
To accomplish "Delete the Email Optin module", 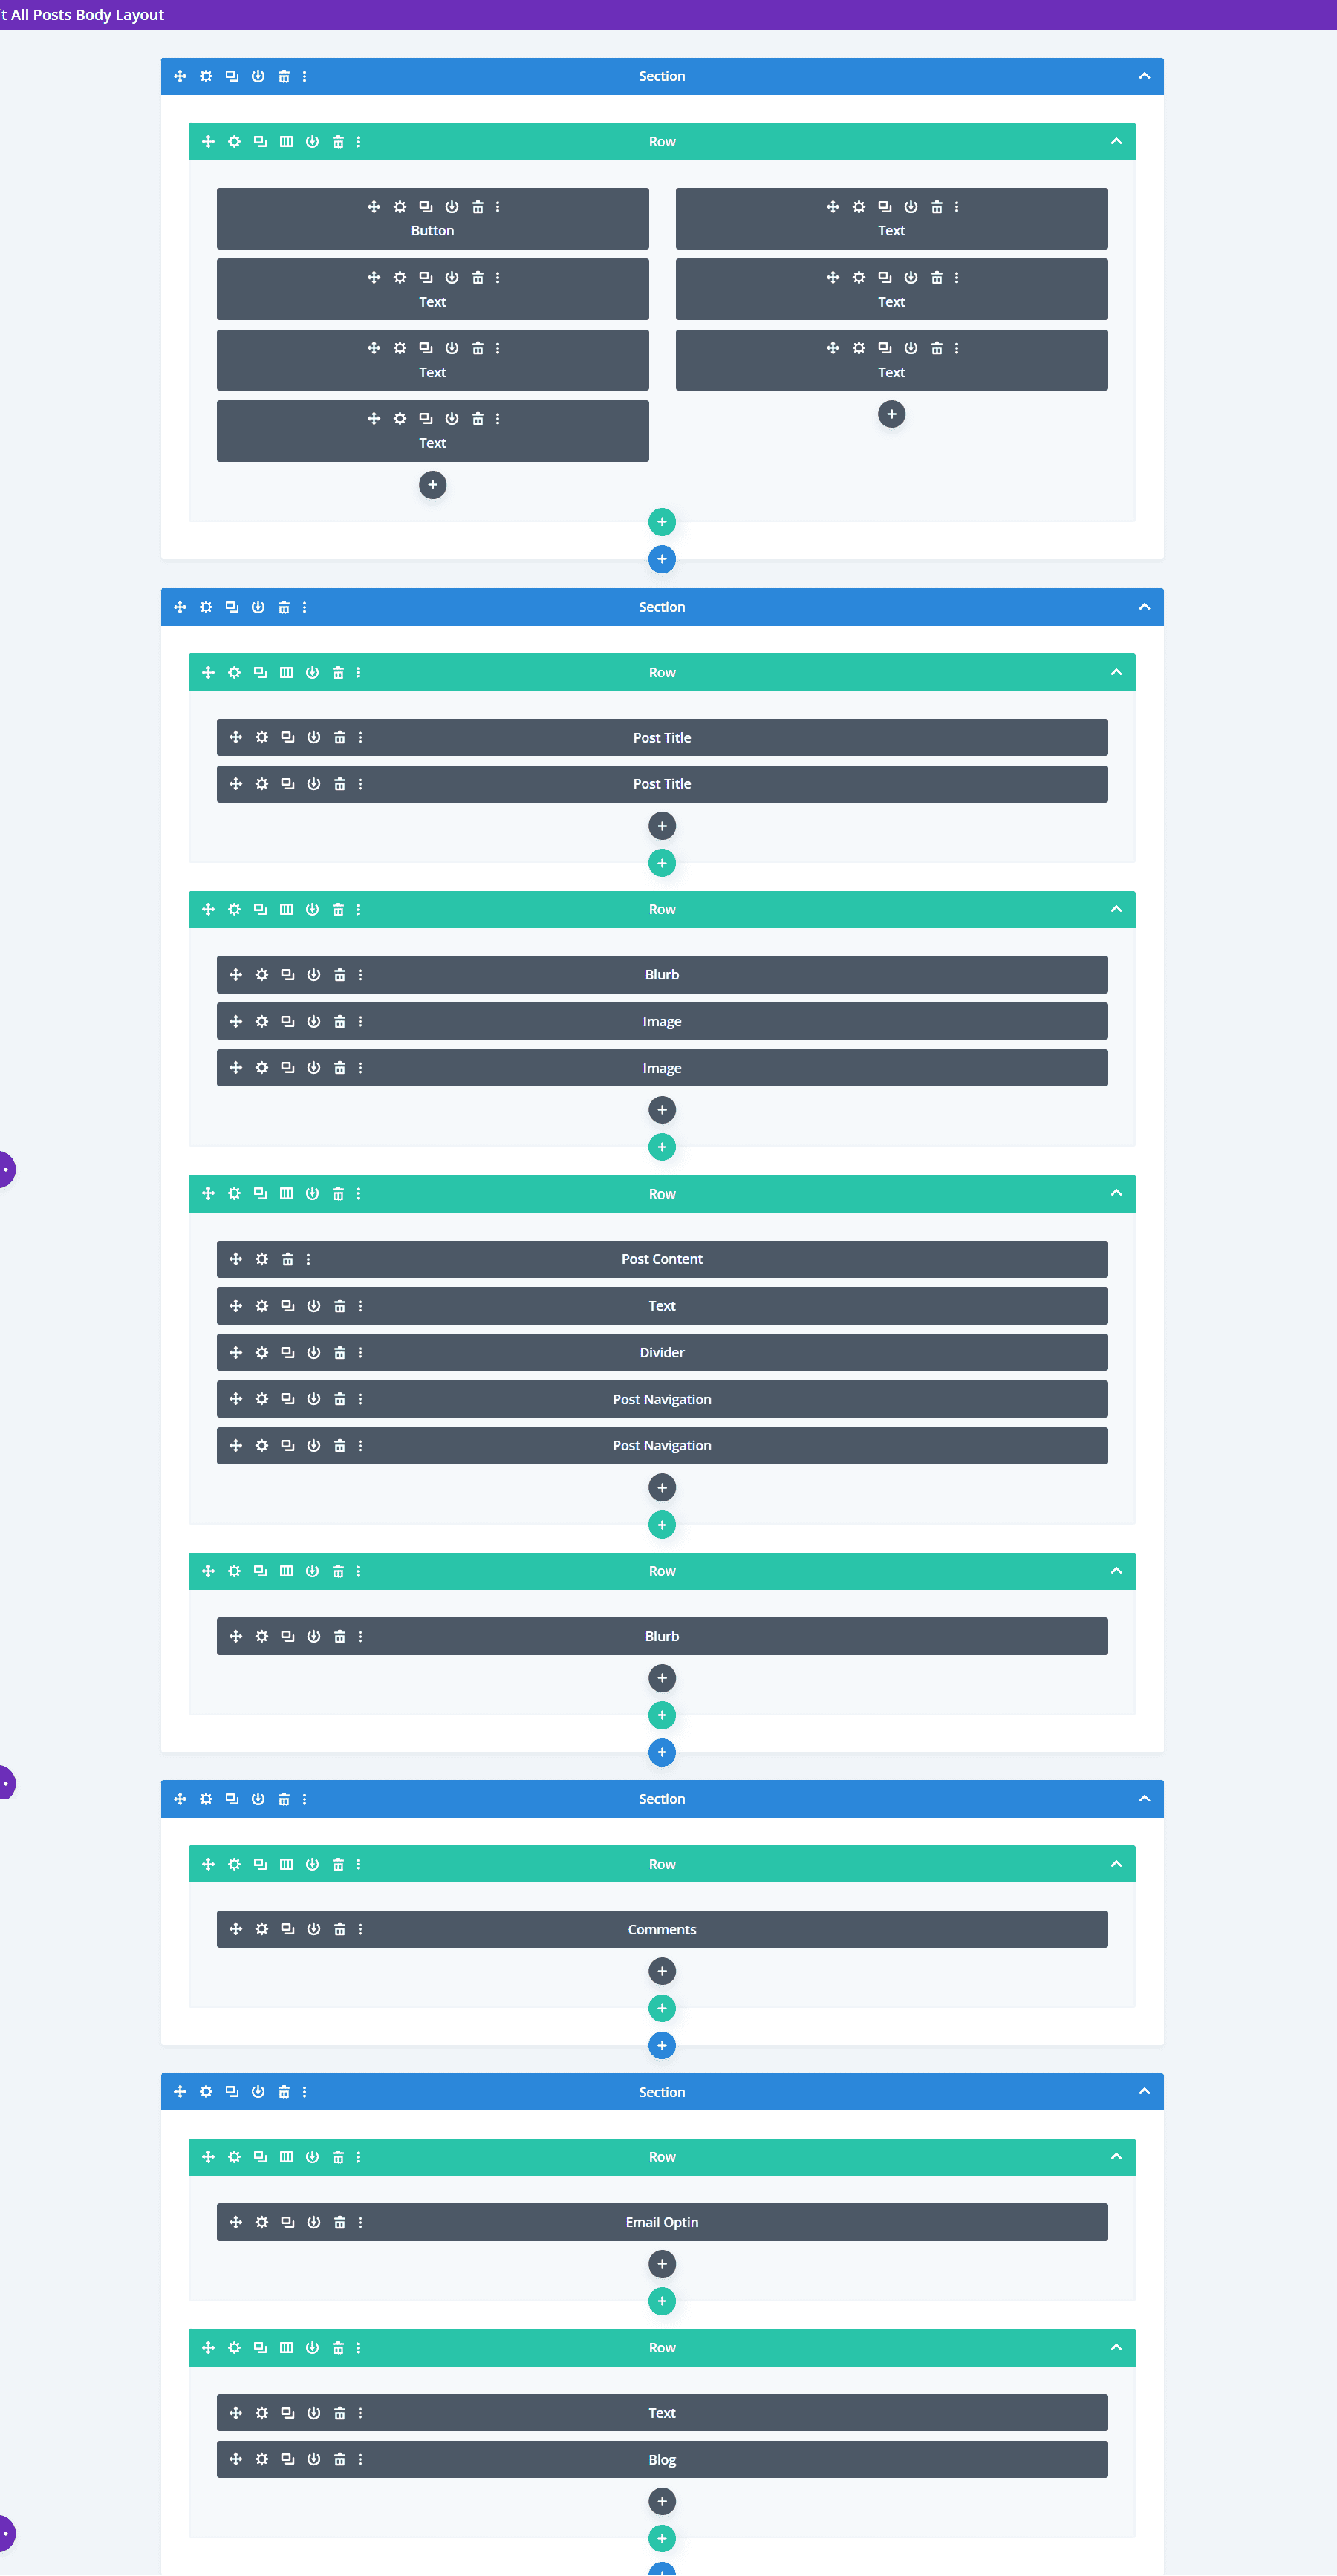I will (340, 2222).
